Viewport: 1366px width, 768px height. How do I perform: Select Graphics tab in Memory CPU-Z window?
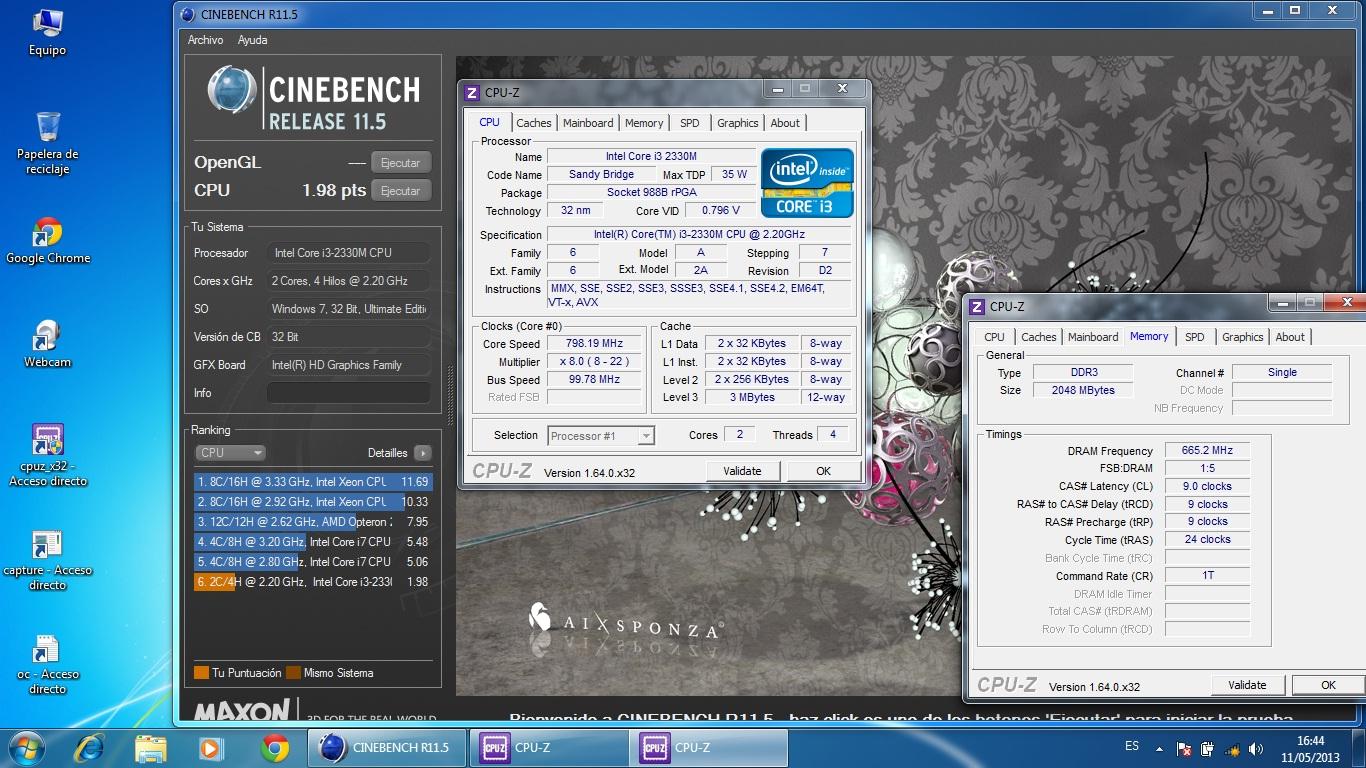point(1243,337)
